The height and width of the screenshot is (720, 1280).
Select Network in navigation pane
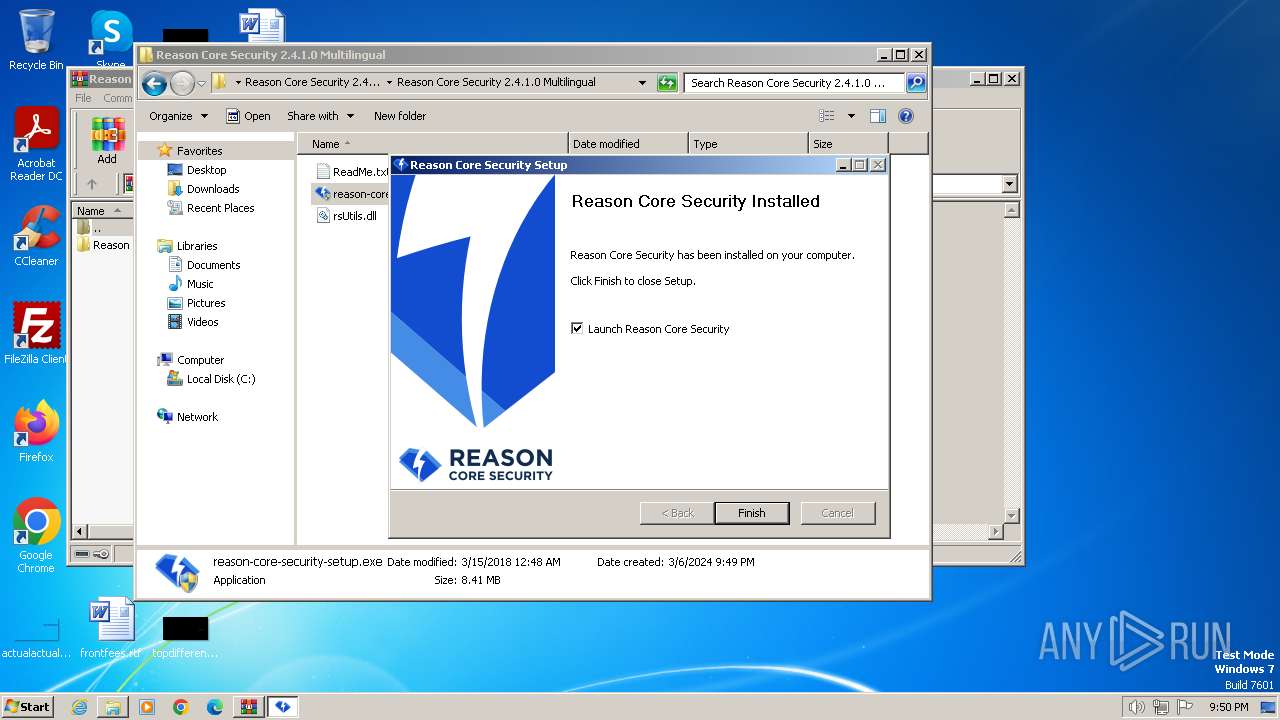click(197, 417)
